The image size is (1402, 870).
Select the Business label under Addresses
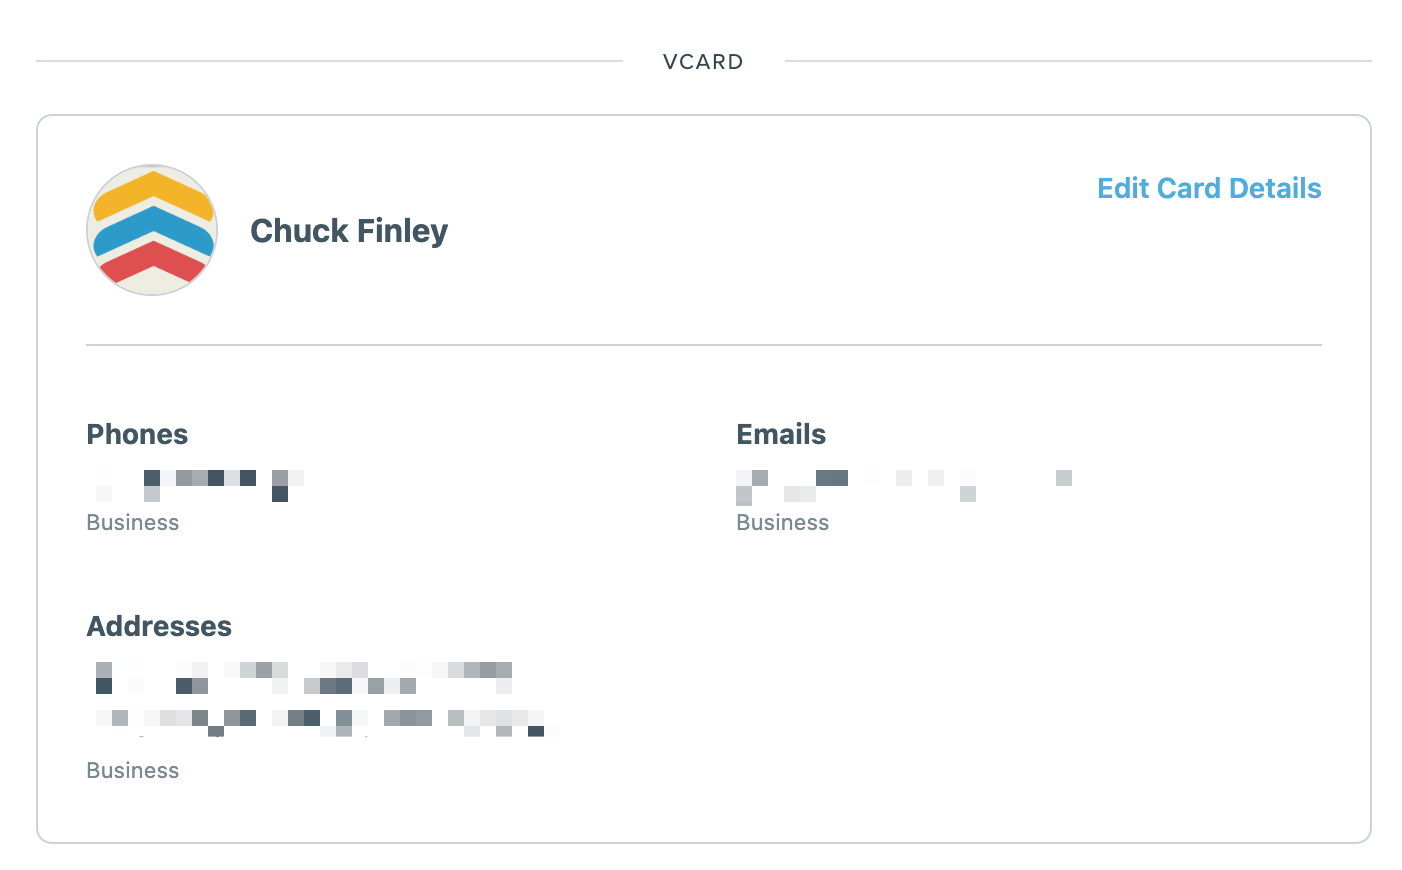[133, 770]
